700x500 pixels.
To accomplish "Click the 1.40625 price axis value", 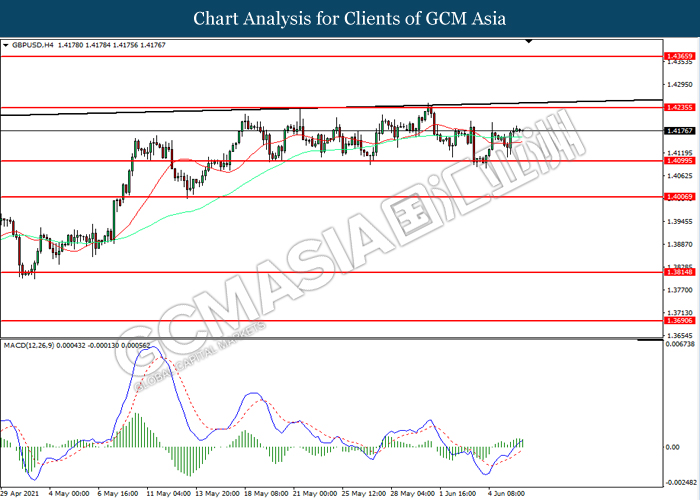I will point(679,176).
